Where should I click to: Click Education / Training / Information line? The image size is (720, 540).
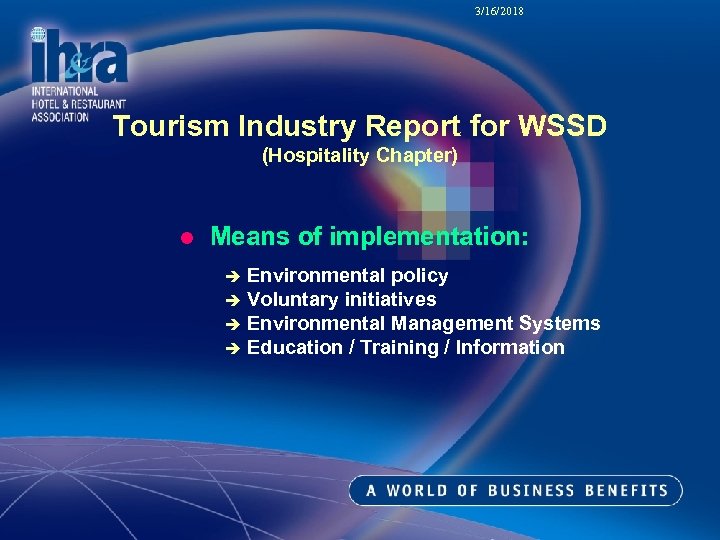point(406,347)
